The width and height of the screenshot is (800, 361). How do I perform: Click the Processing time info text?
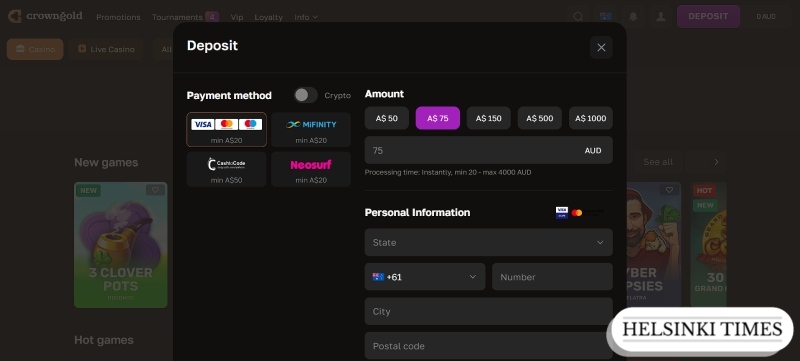point(448,172)
